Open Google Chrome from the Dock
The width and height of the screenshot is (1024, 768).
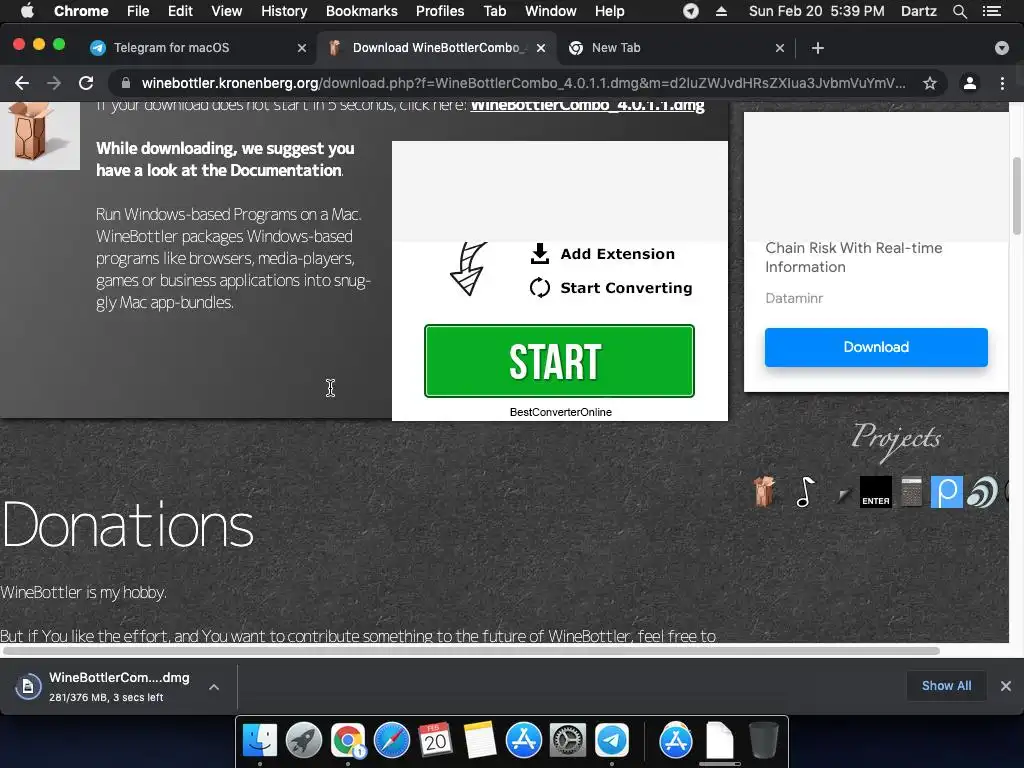point(348,741)
